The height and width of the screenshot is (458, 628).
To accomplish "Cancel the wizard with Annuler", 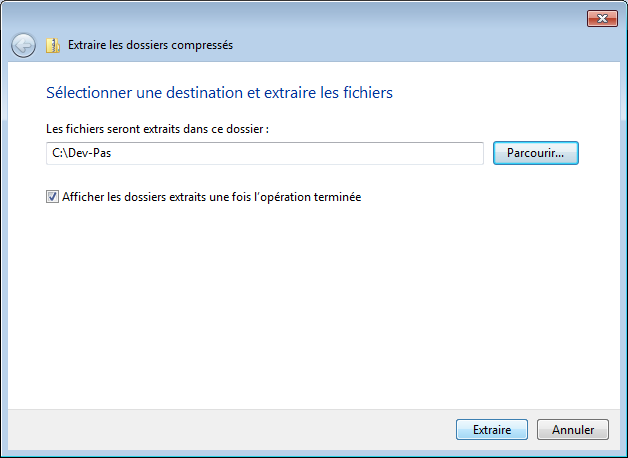I will coord(572,430).
